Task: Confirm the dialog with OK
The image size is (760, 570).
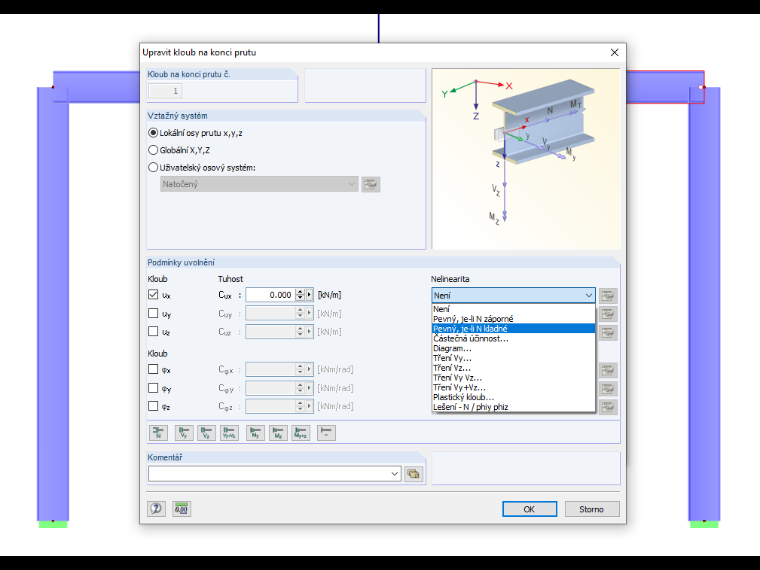Action: coord(529,509)
